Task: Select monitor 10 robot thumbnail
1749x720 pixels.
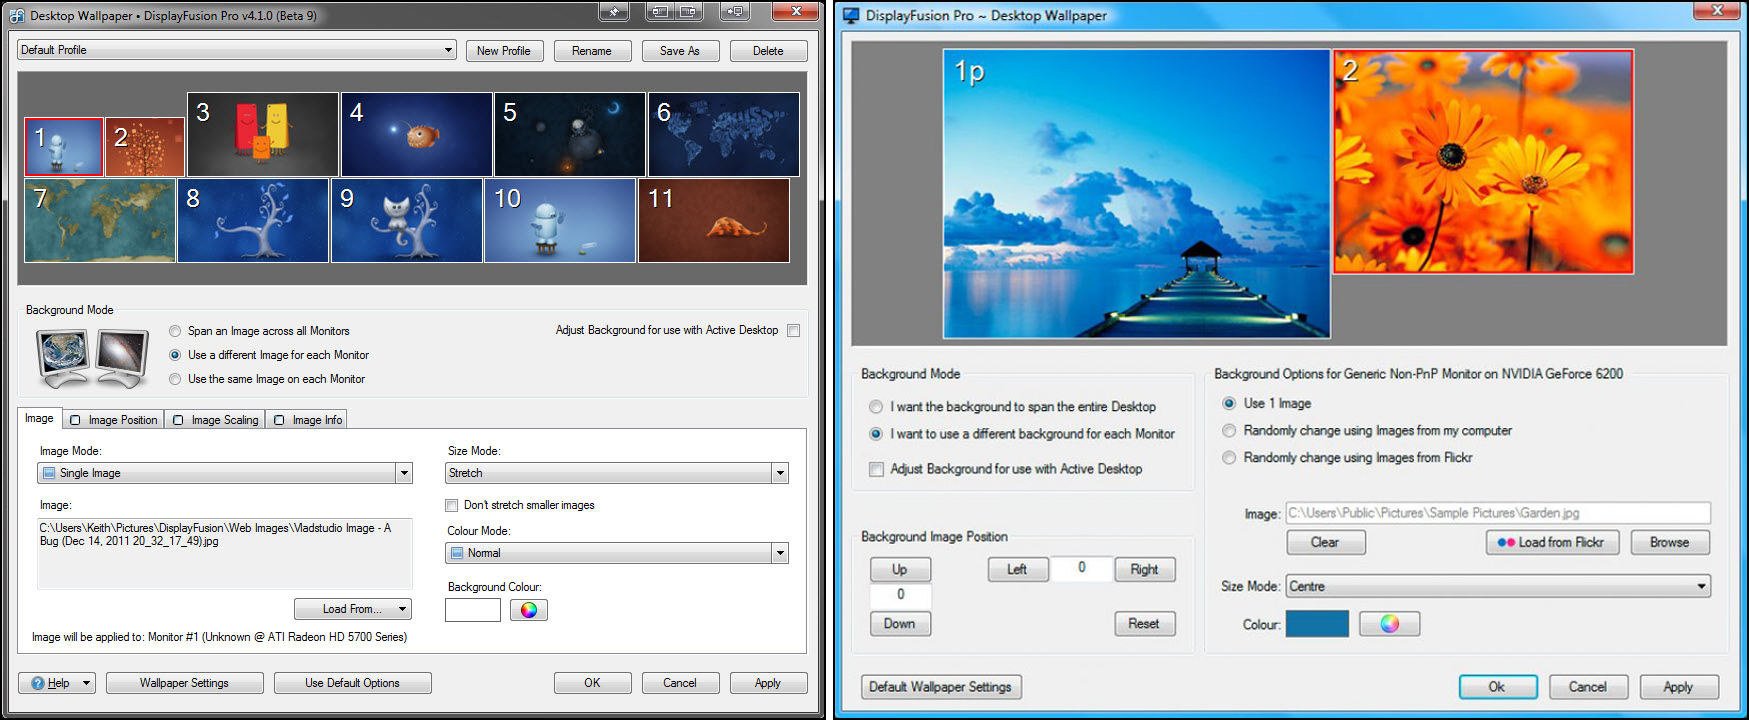Action: click(x=560, y=221)
